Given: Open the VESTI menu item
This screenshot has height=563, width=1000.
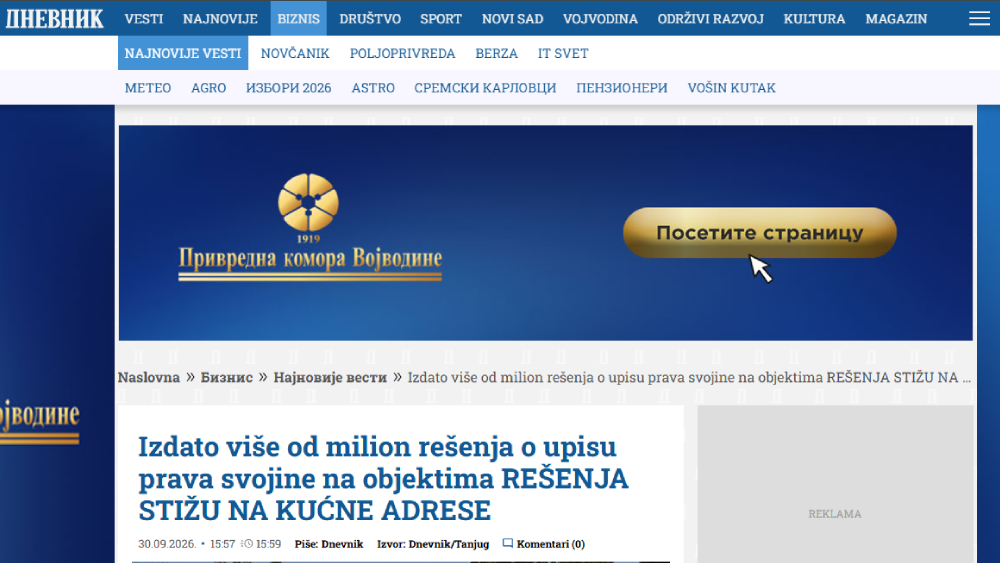Looking at the screenshot, I should (143, 18).
